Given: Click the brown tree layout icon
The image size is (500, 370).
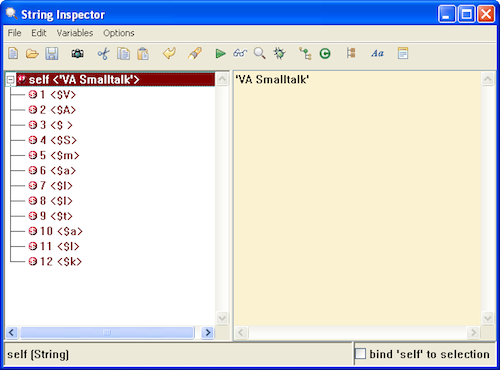Looking at the screenshot, I should pos(351,53).
